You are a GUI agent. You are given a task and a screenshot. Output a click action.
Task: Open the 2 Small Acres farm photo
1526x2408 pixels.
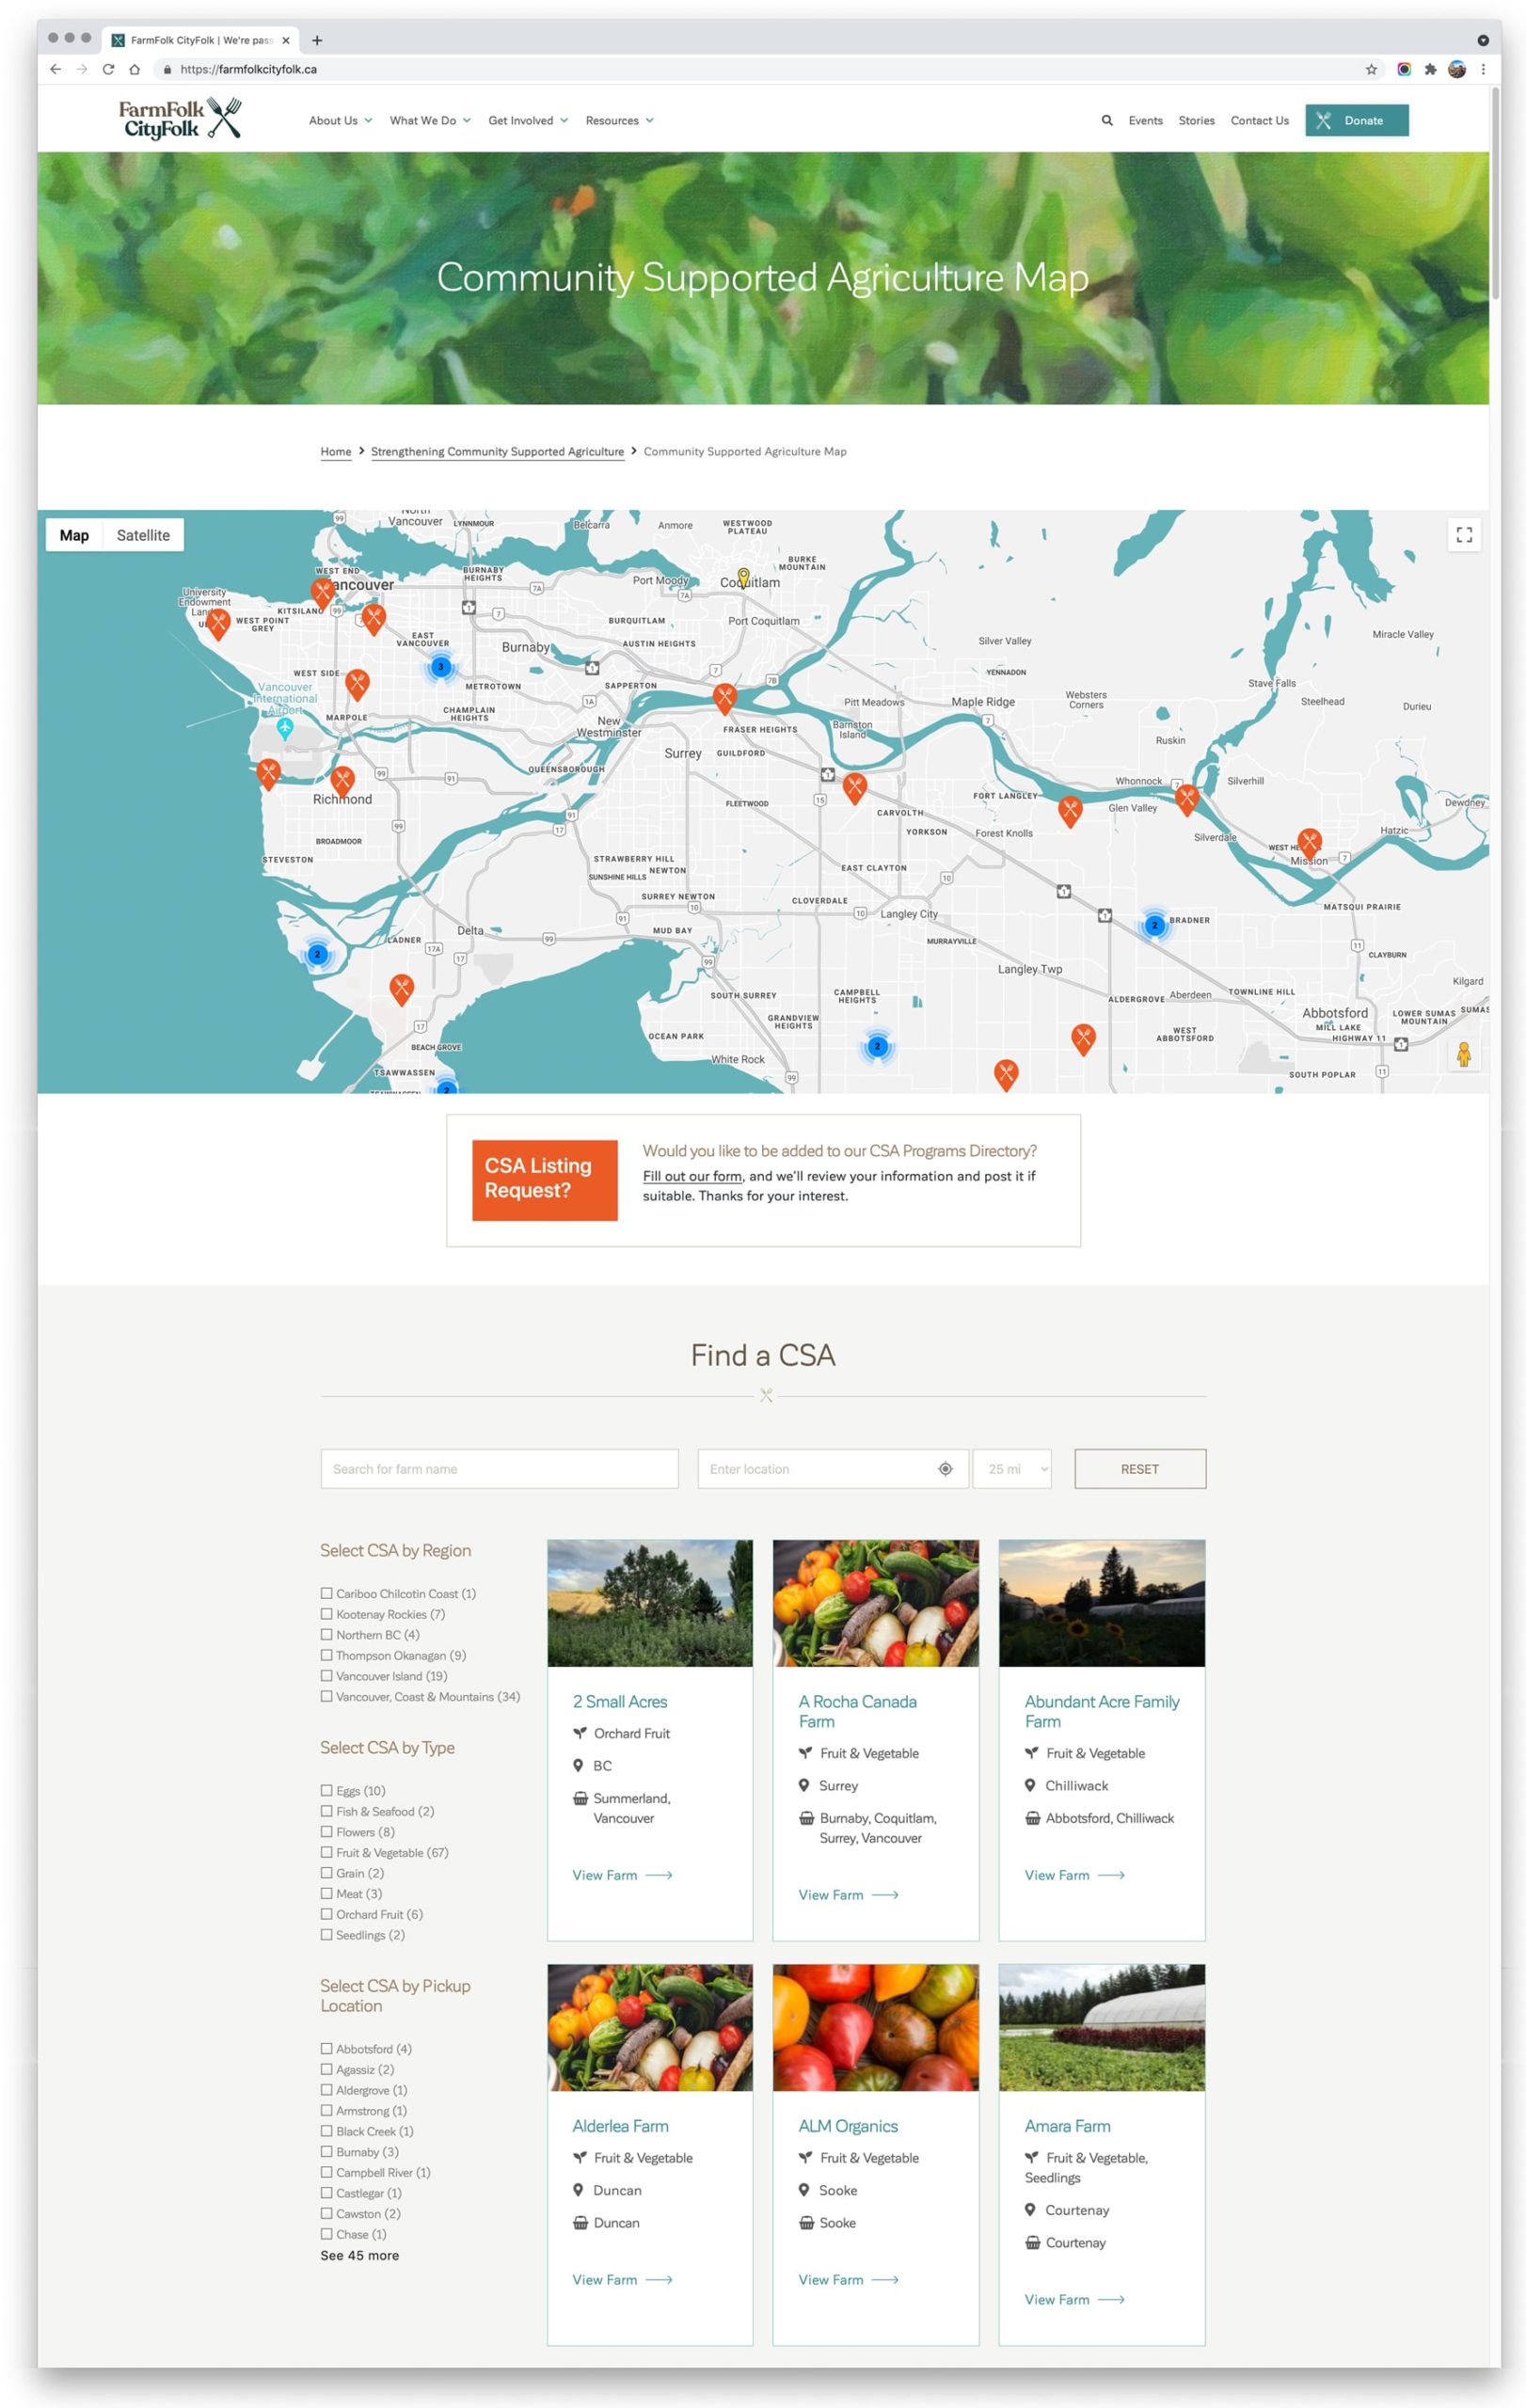tap(649, 1603)
